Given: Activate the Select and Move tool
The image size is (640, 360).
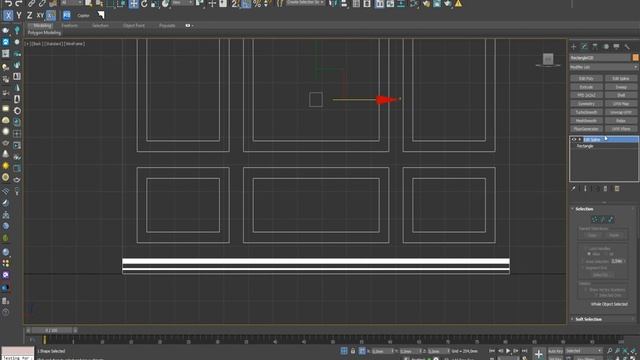Looking at the screenshot, I should tap(133, 4).
